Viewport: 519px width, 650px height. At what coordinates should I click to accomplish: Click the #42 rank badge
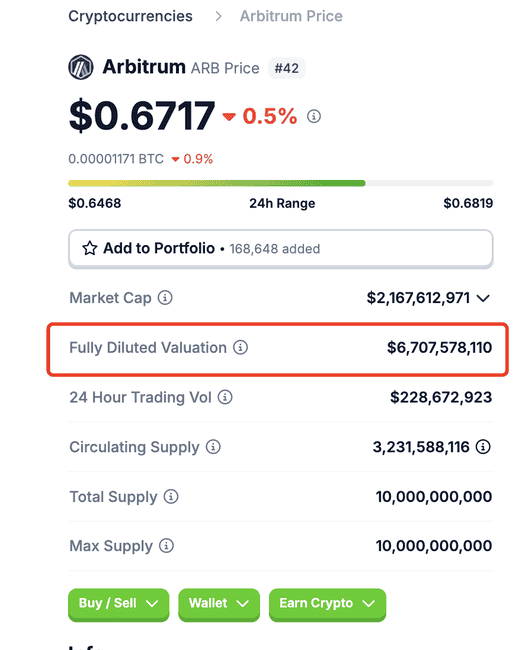point(287,68)
